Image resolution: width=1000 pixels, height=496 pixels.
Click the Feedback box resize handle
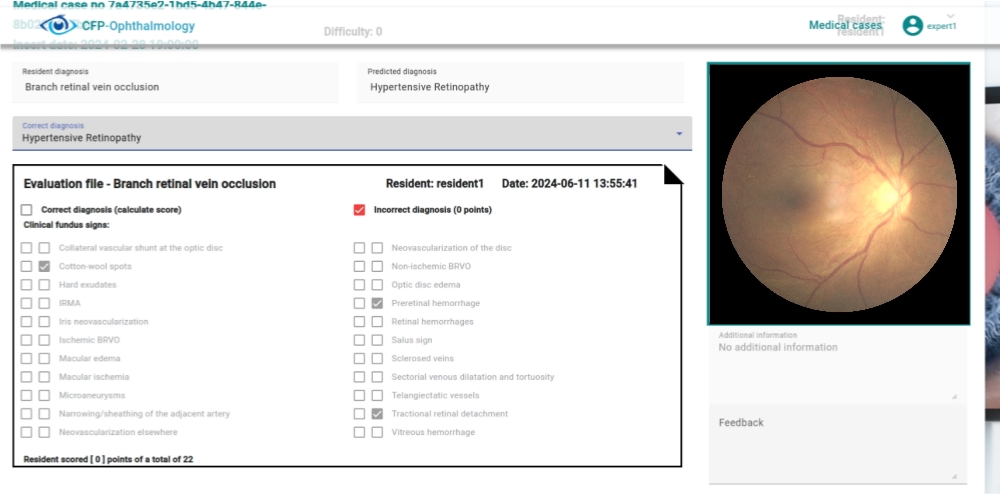(x=954, y=476)
